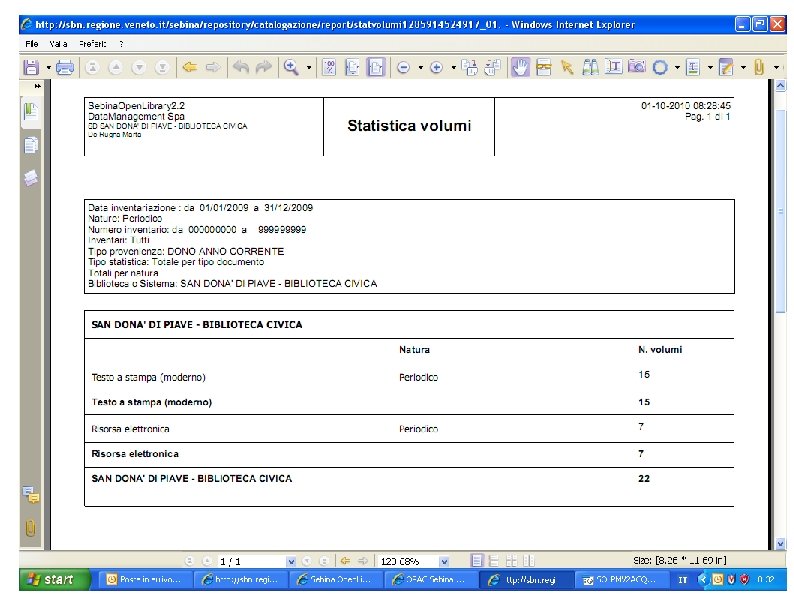Go to next page toolbar button
Viewport: 794px width, 595px height.
(139, 67)
